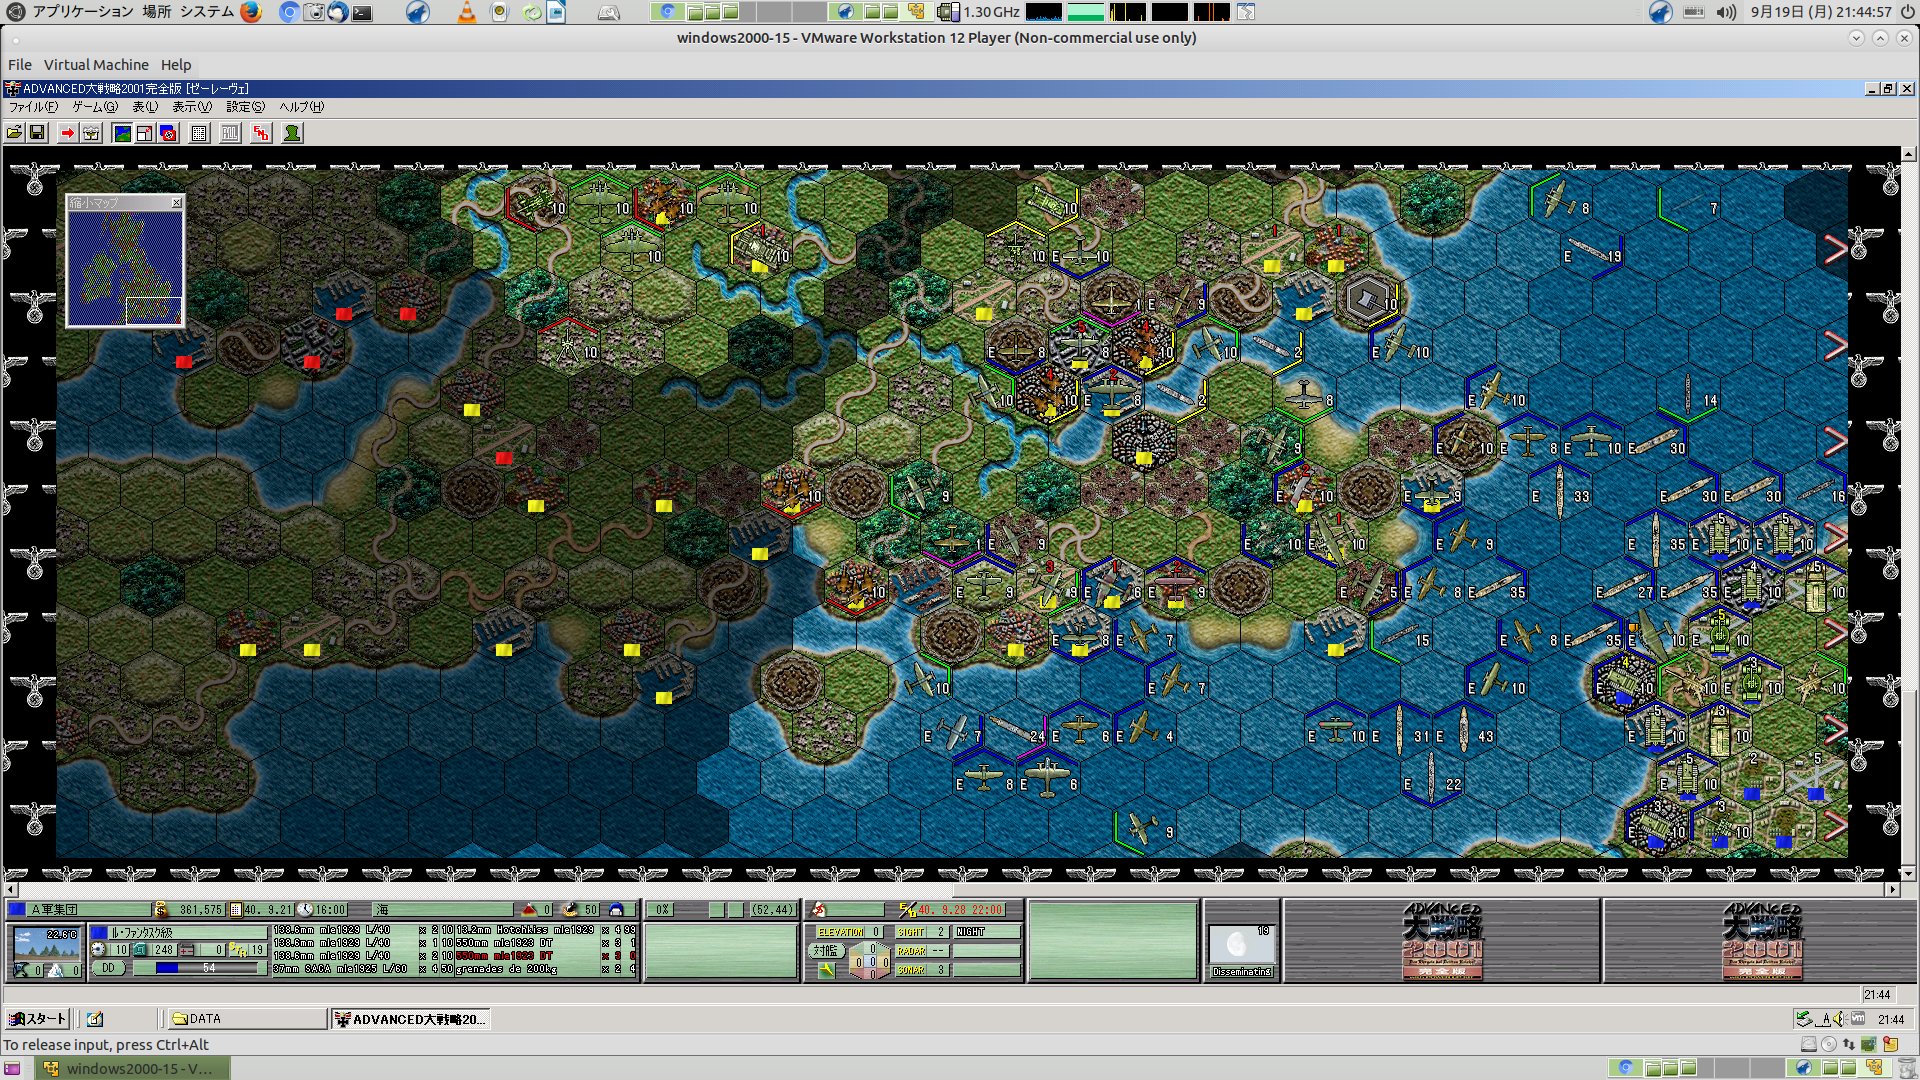Click the weather thumbnail showing 22.6°C

point(47,942)
